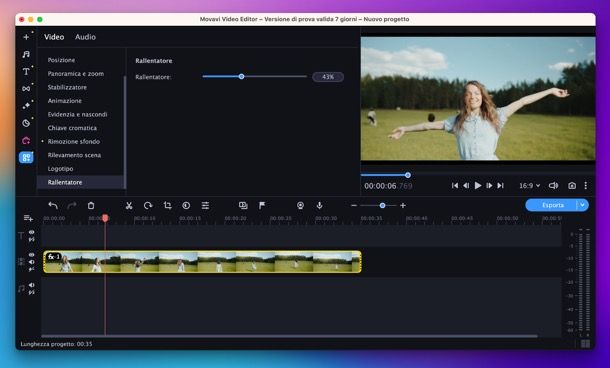Image resolution: width=610 pixels, height=368 pixels.
Task: Open the Titles tool in sidebar
Action: (x=26, y=72)
